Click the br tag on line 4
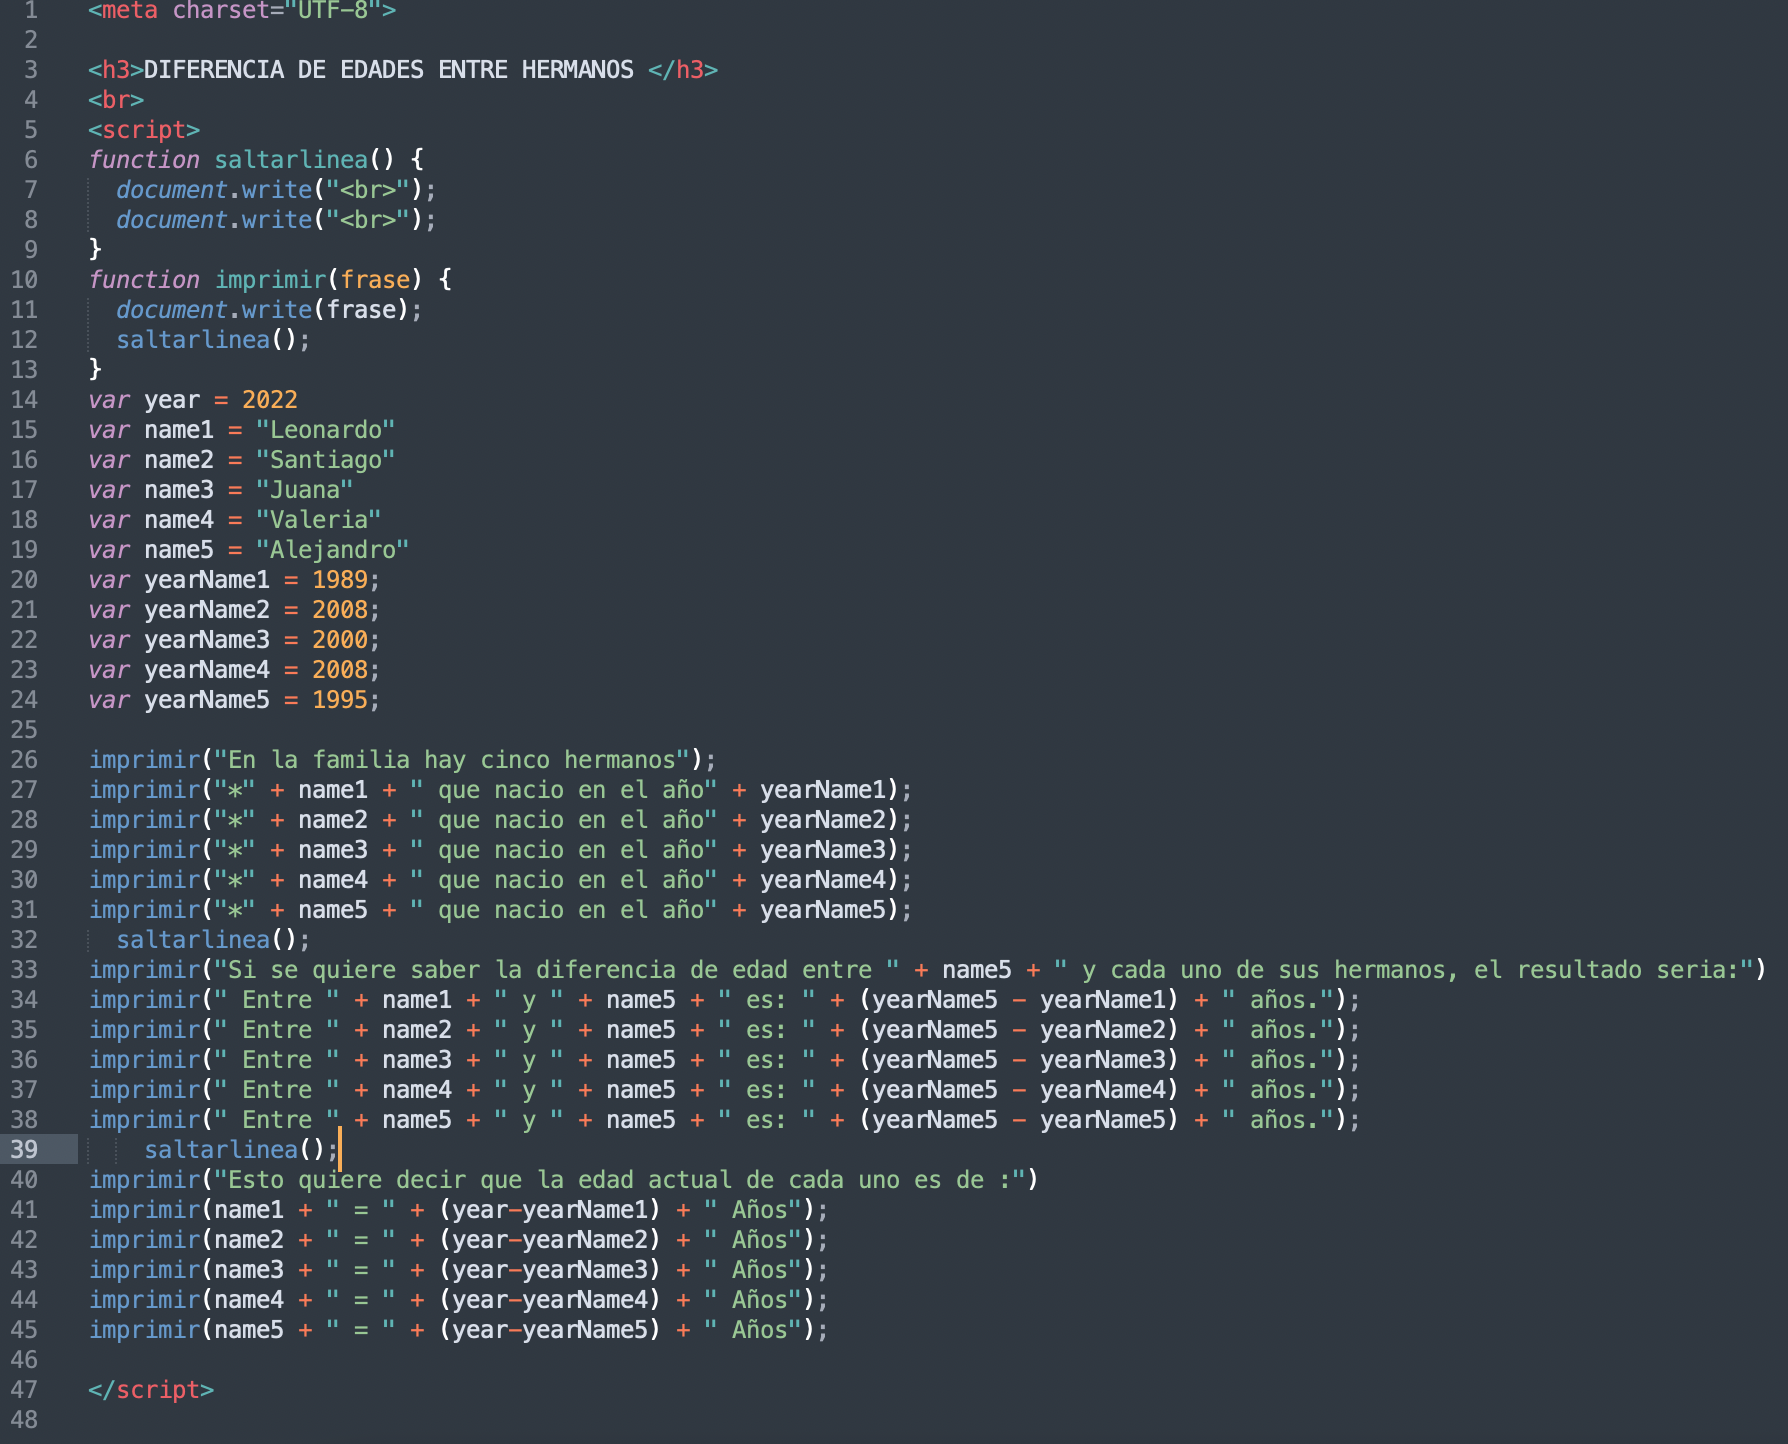 [116, 100]
